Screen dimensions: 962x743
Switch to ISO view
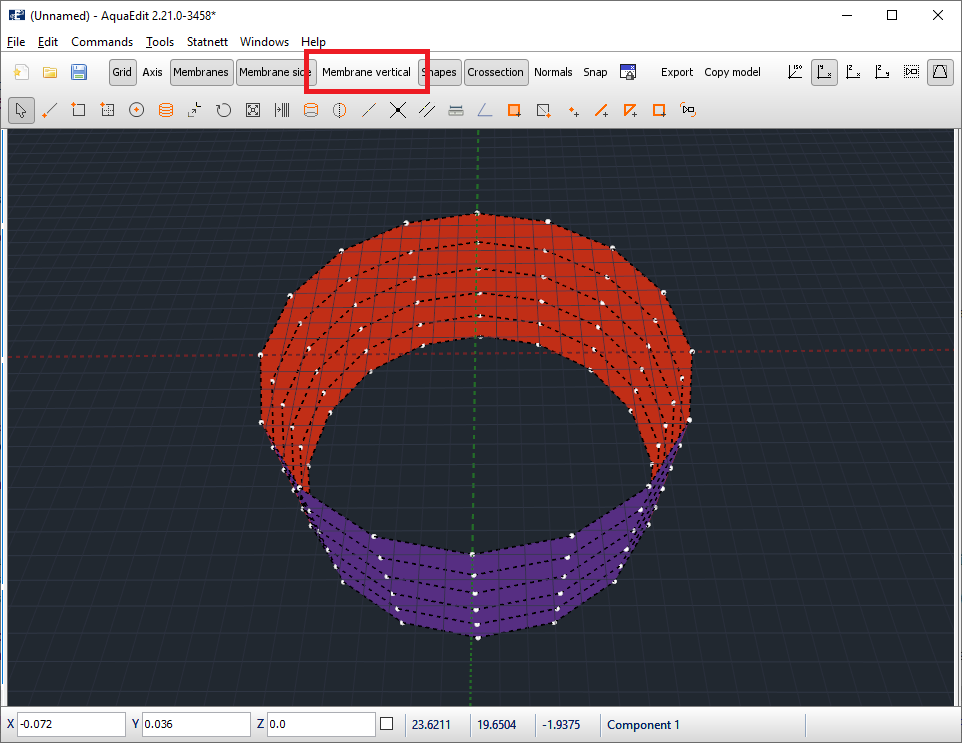[795, 72]
